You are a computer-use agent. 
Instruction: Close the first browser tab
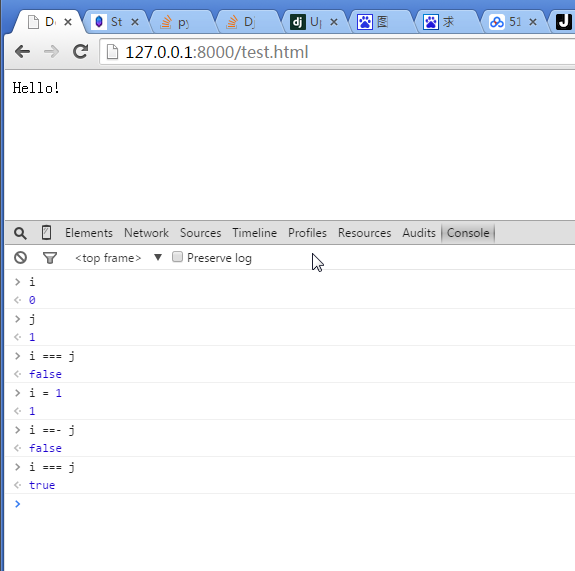point(68,22)
